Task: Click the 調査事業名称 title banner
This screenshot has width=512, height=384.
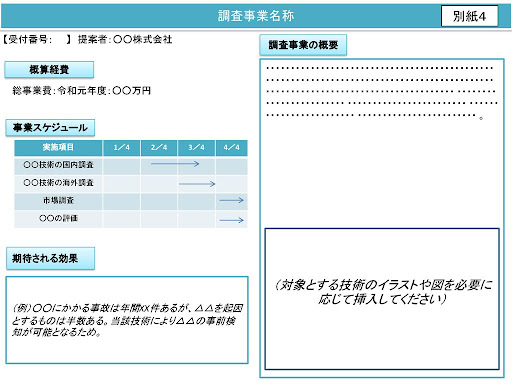Action: click(256, 16)
